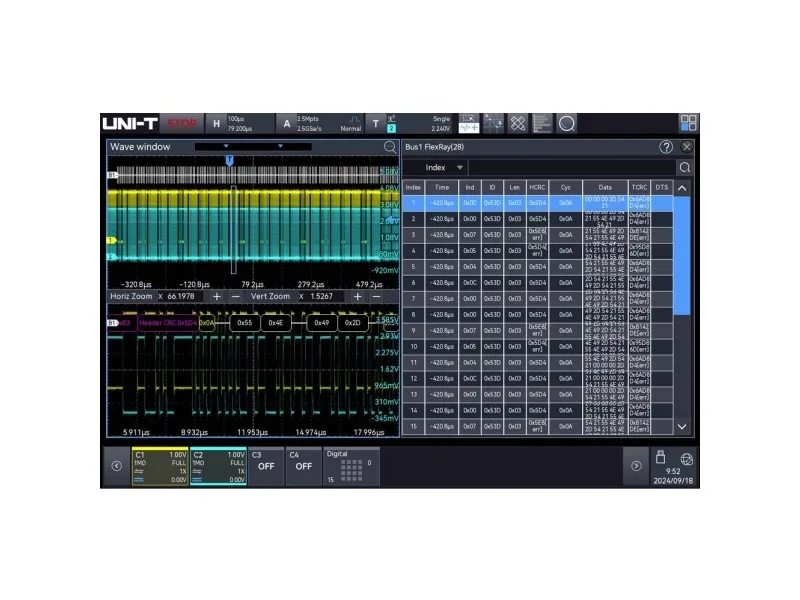Close the Bus1 FlexRay panel
The width and height of the screenshot is (800, 600).
click(687, 147)
